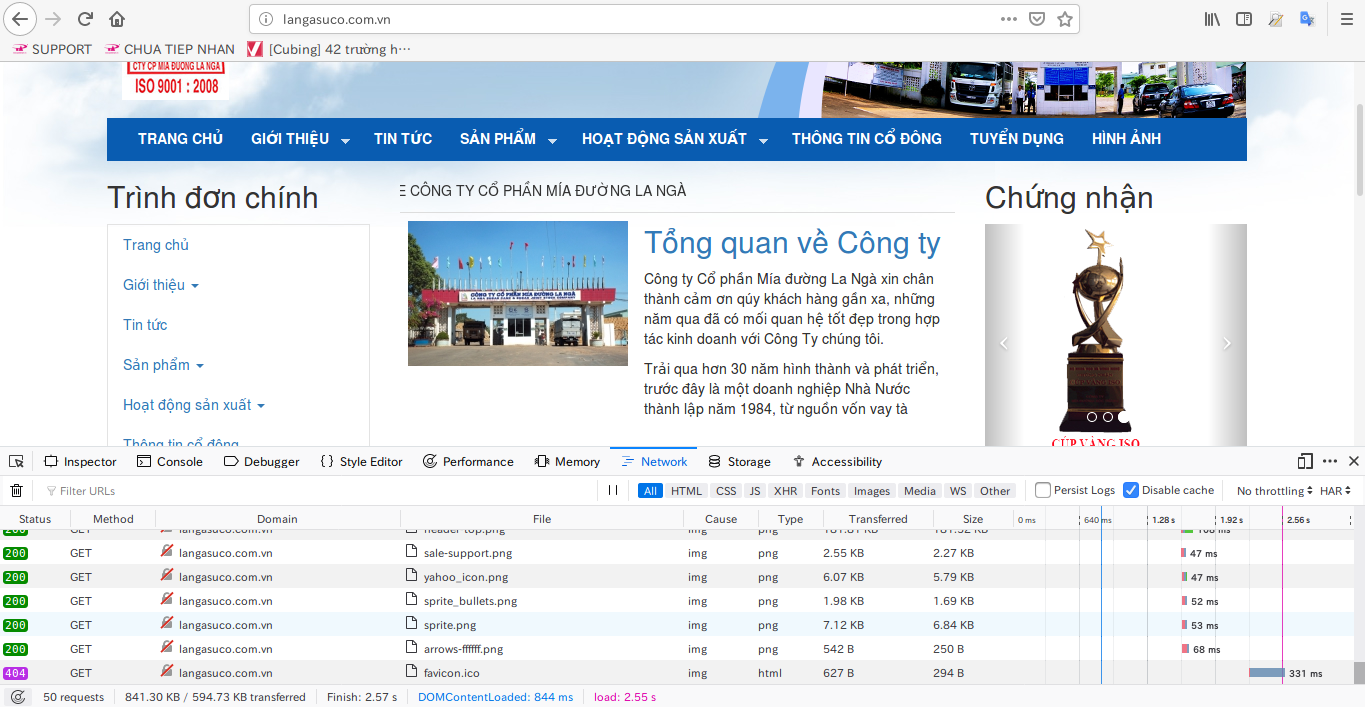Show next certificate slide

[x=1227, y=343]
